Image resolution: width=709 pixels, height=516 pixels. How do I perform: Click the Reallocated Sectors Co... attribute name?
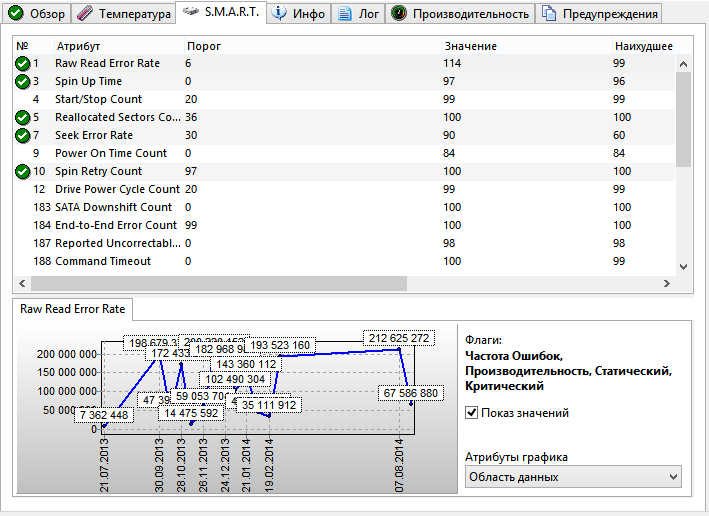pos(118,117)
